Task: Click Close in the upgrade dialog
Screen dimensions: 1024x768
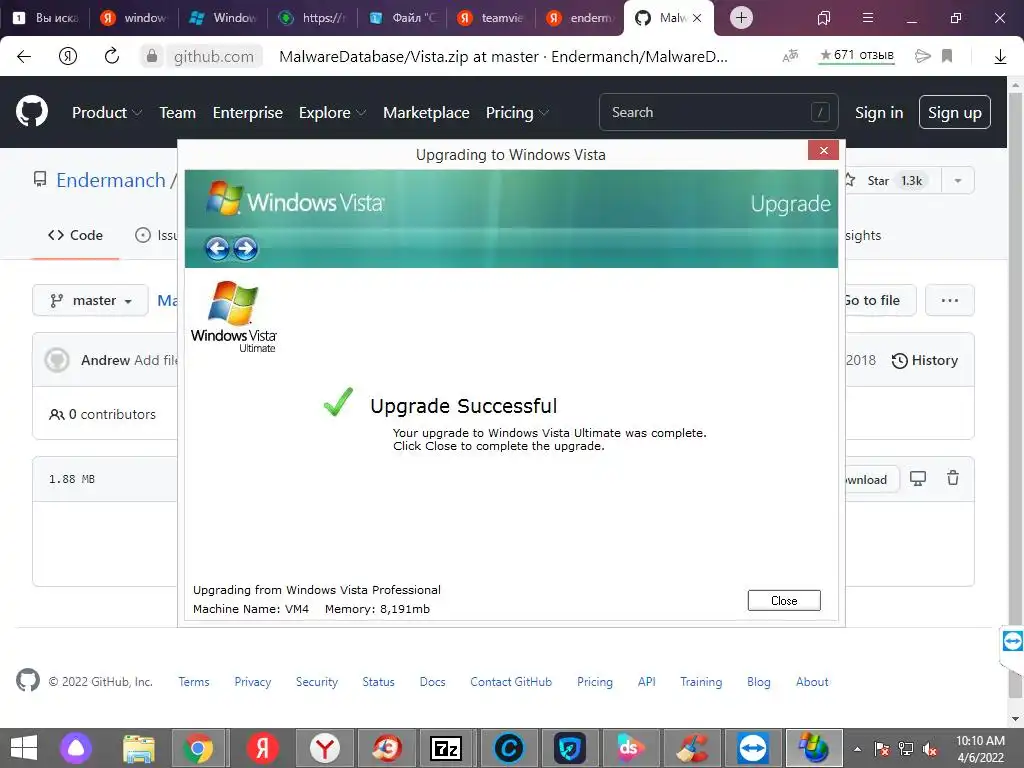Action: tap(784, 600)
